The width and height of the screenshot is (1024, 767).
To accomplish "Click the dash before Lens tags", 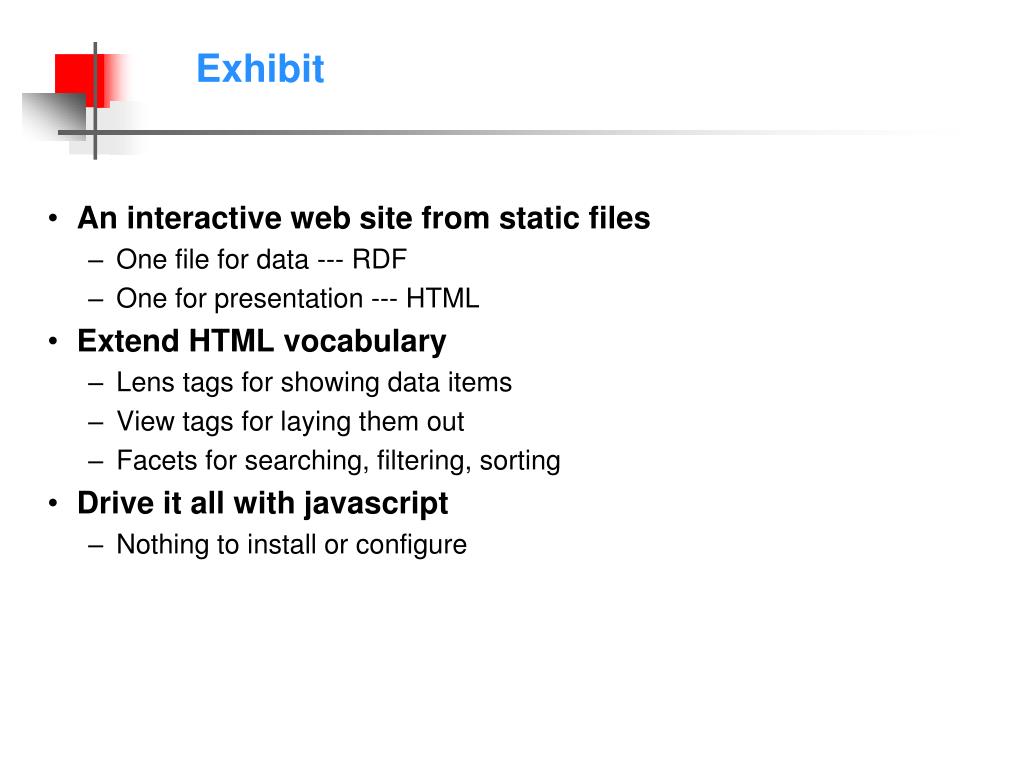I will click(96, 384).
